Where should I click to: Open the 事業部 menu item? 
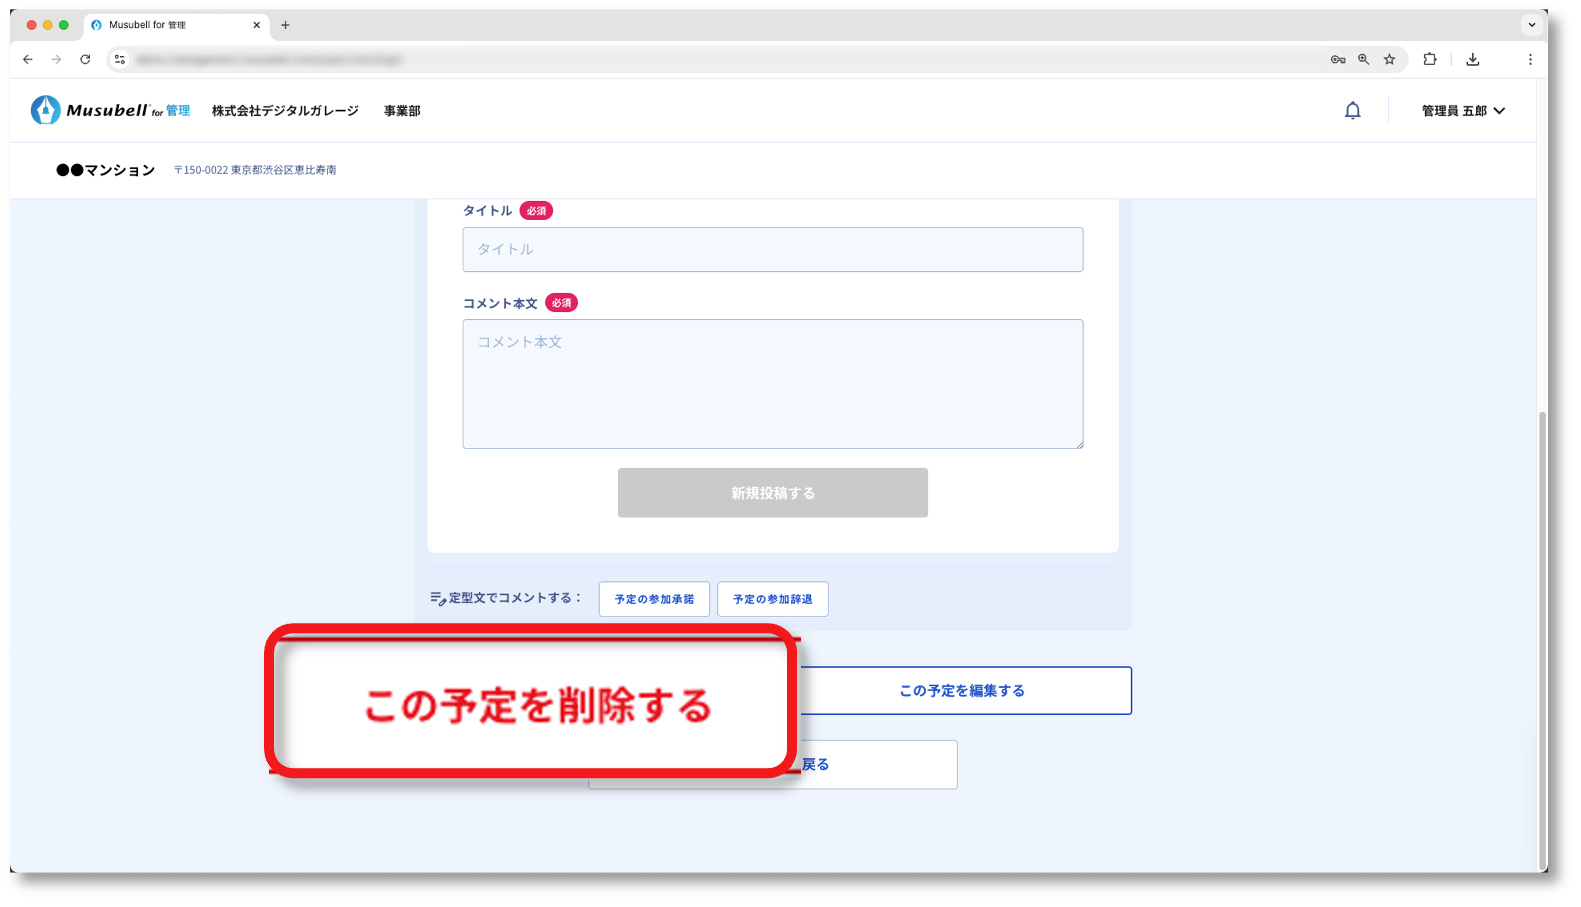tap(402, 111)
